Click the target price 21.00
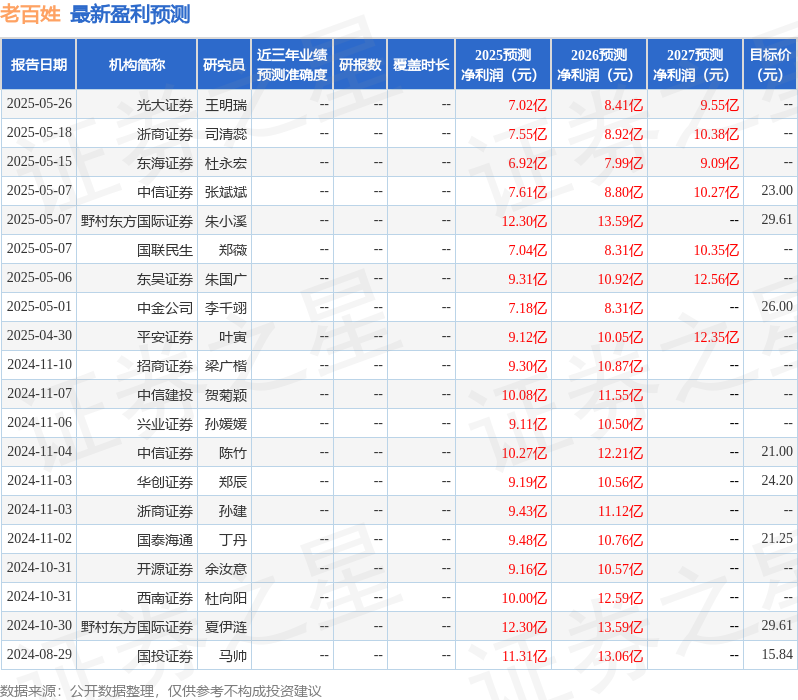 coord(777,452)
